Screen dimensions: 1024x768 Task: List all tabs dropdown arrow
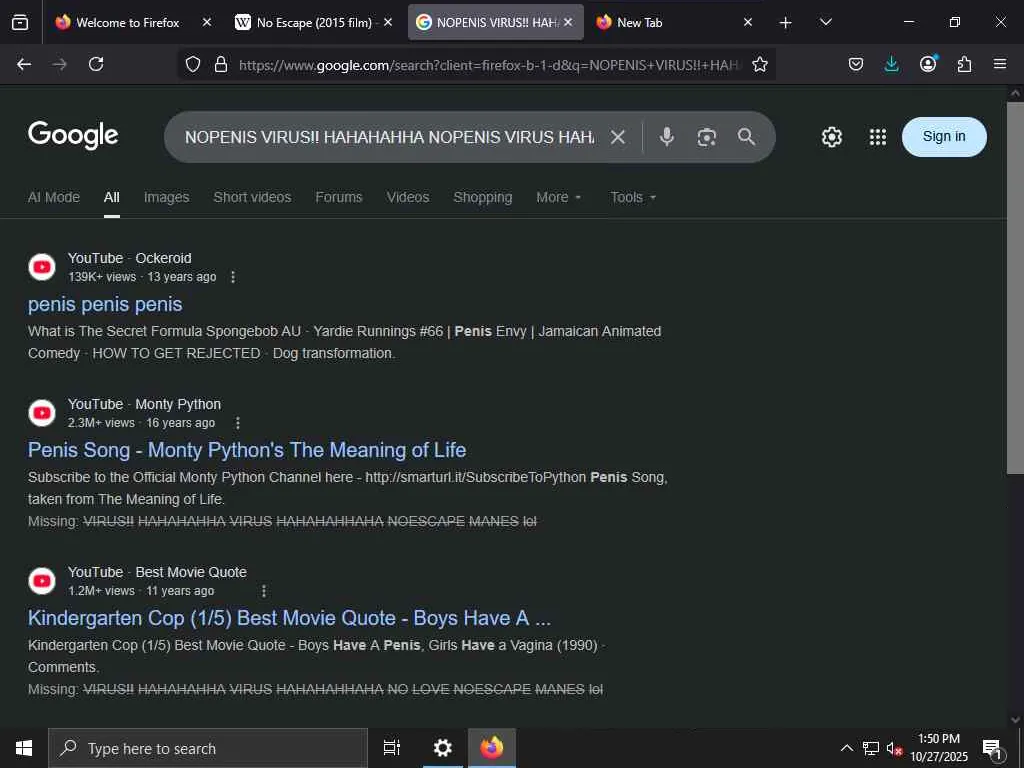pos(825,22)
